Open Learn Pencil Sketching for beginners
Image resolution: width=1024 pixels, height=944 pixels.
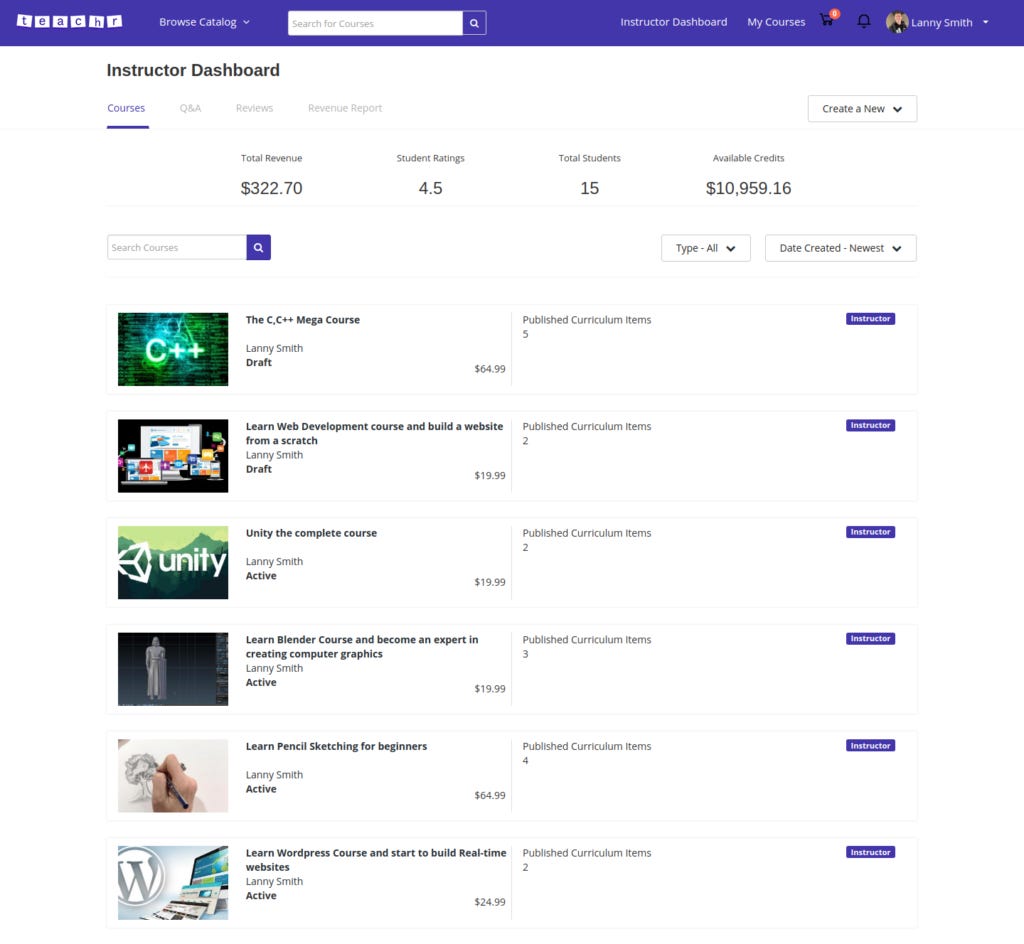tap(336, 746)
